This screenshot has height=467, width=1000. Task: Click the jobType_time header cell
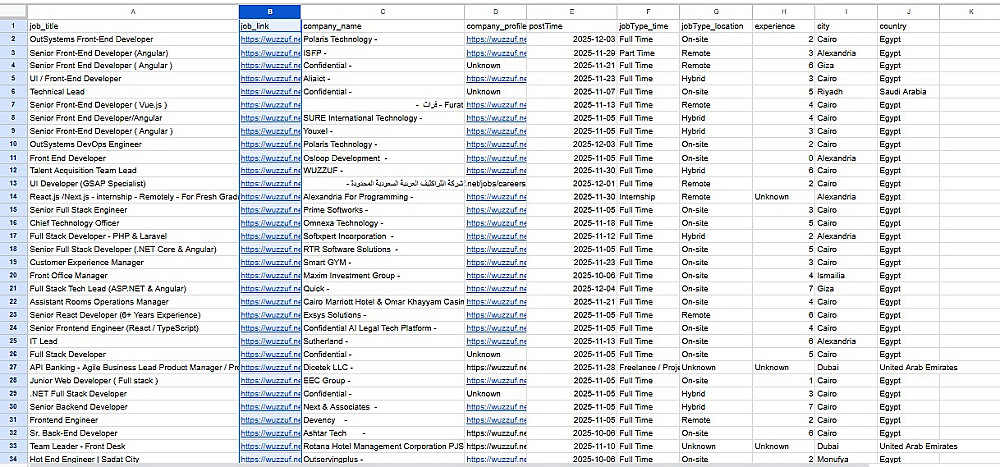pyautogui.click(x=648, y=26)
